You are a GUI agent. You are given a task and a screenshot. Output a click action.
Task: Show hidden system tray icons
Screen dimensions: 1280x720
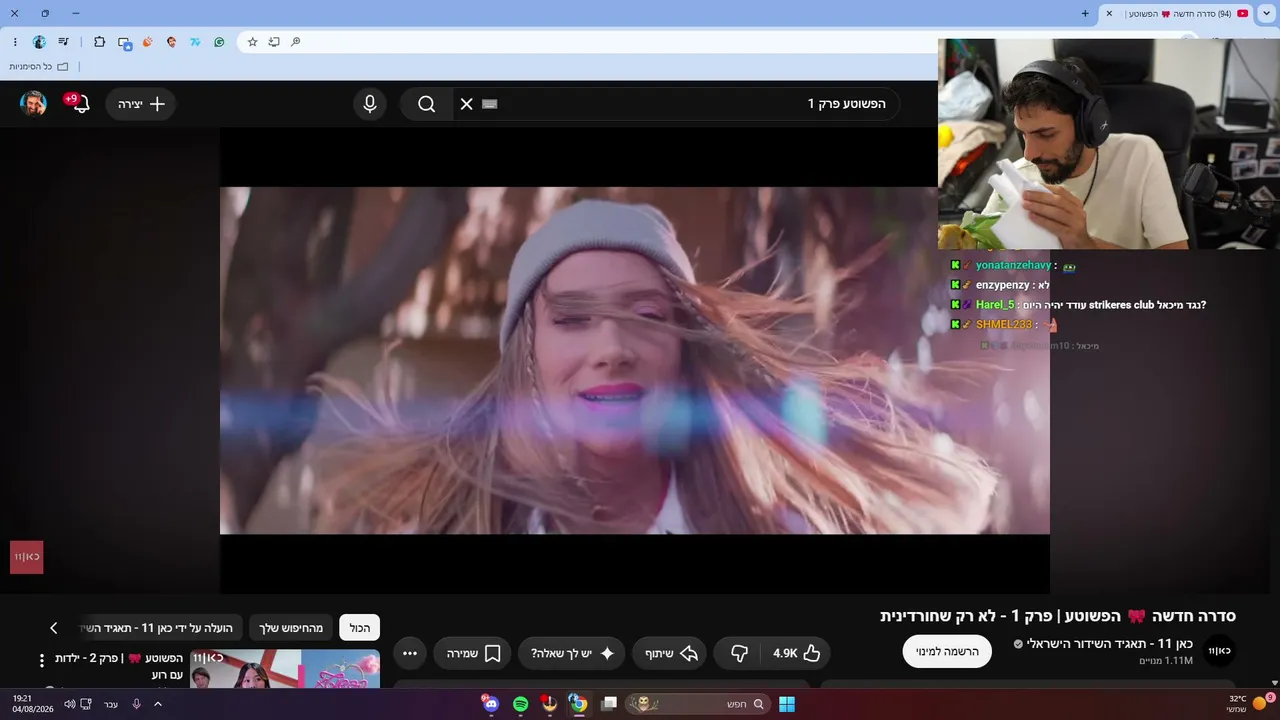pyautogui.click(x=157, y=704)
